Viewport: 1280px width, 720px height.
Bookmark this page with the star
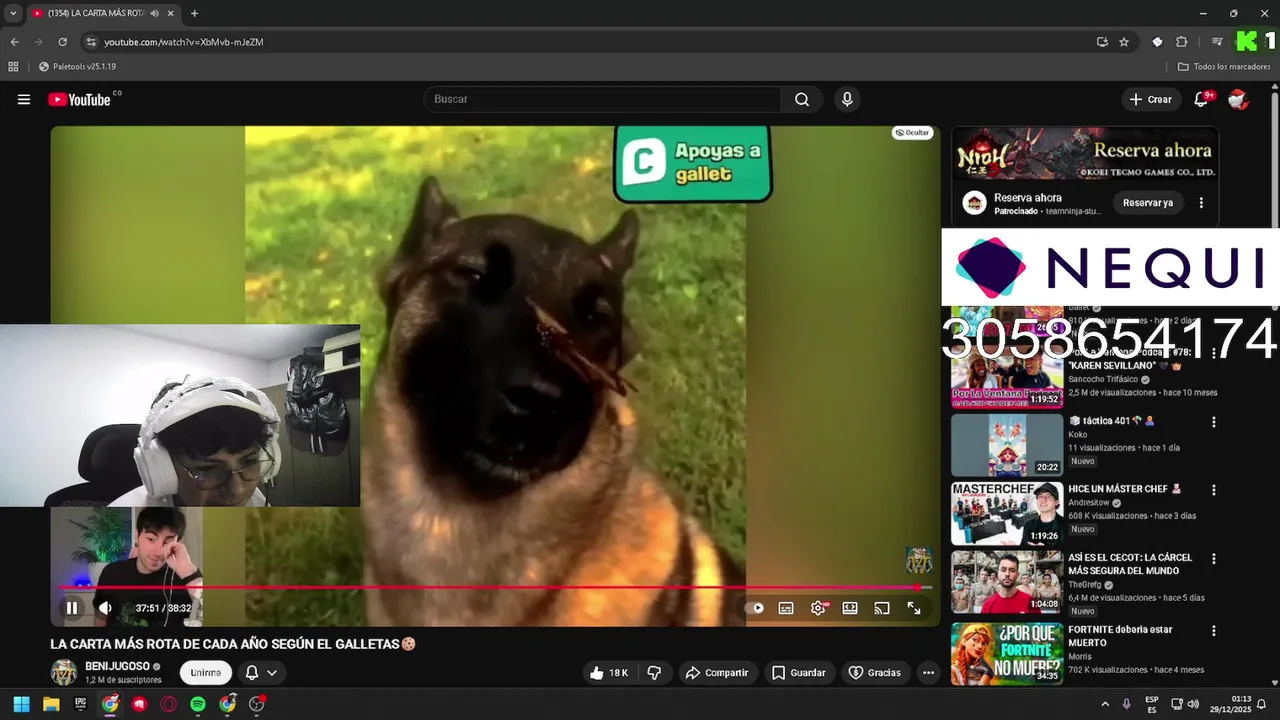pyautogui.click(x=1124, y=42)
